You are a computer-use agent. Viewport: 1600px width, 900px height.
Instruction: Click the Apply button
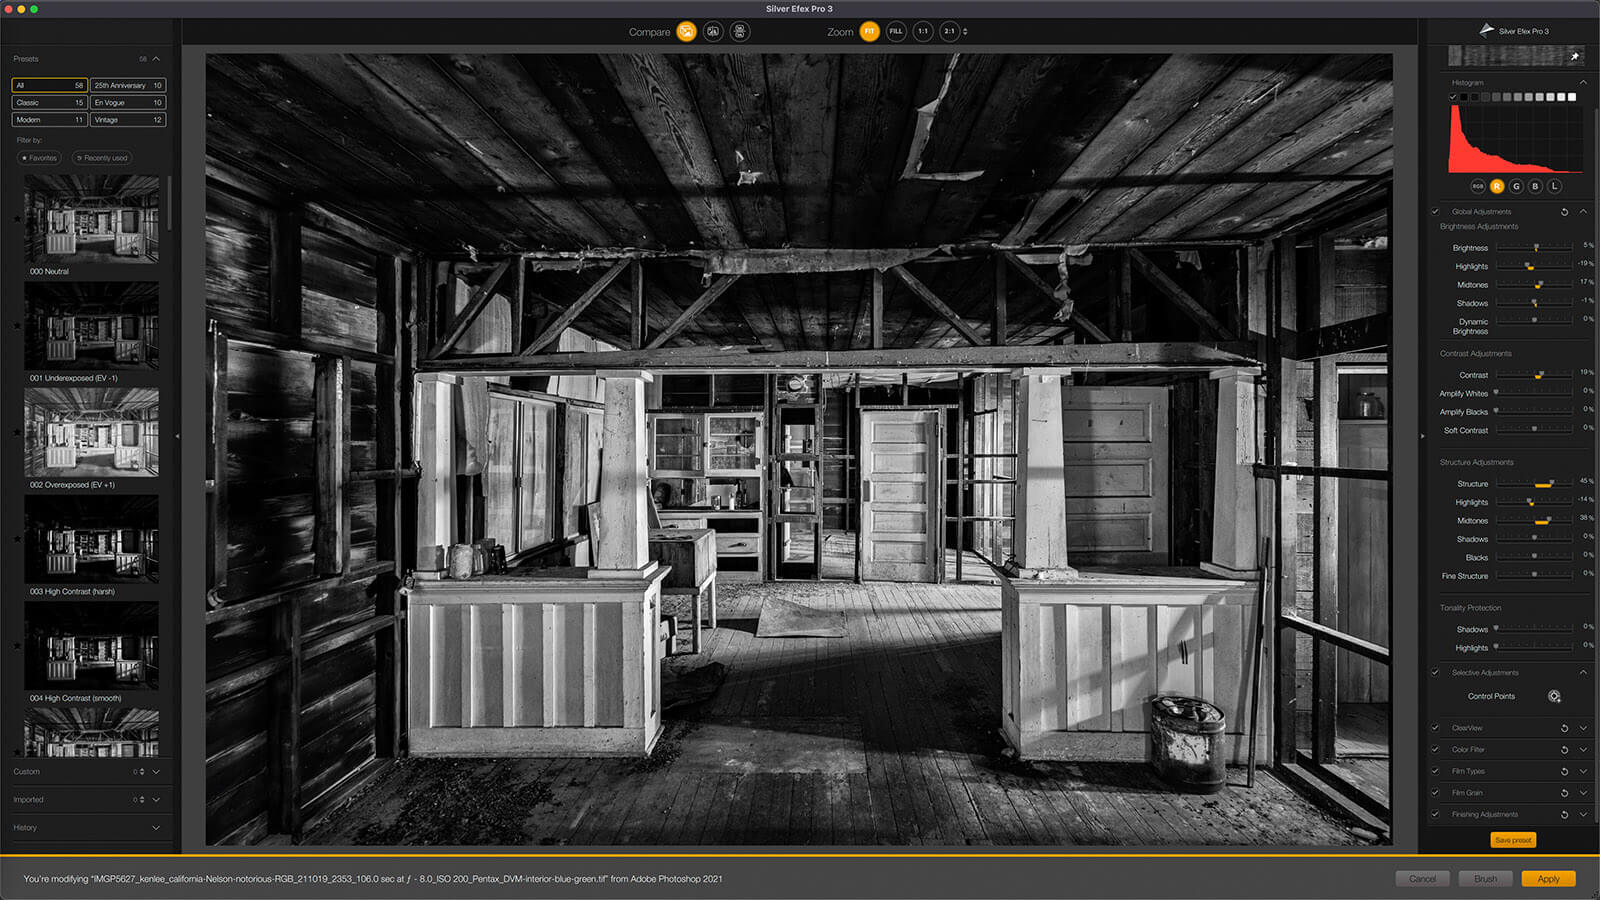click(1548, 879)
